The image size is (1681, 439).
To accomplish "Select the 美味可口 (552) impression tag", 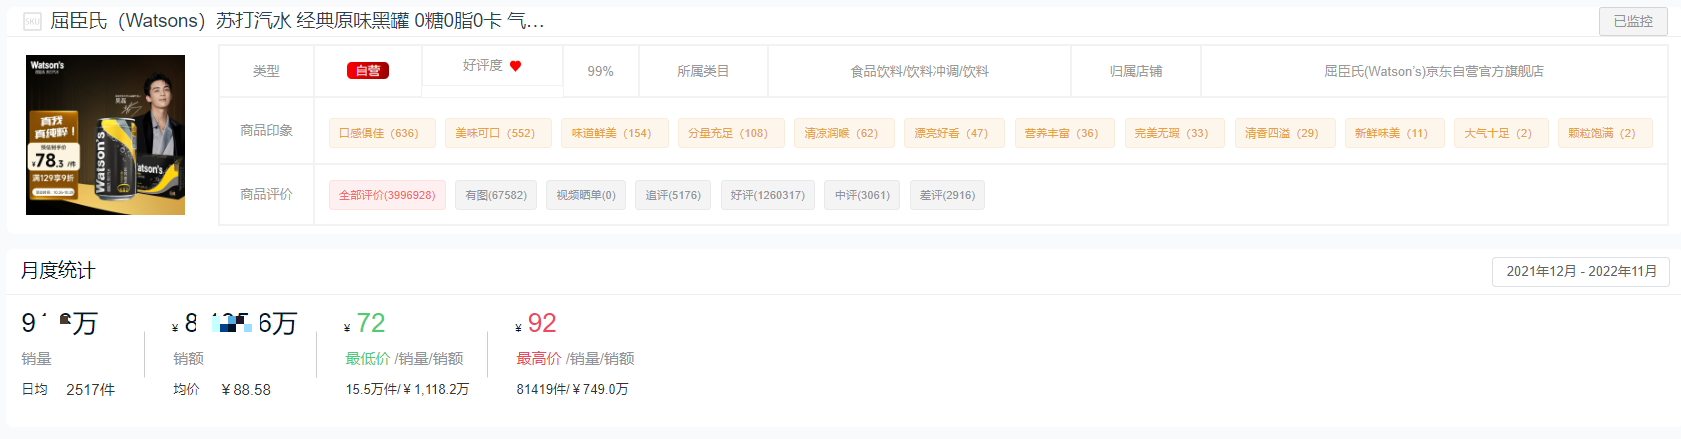I will pos(497,133).
